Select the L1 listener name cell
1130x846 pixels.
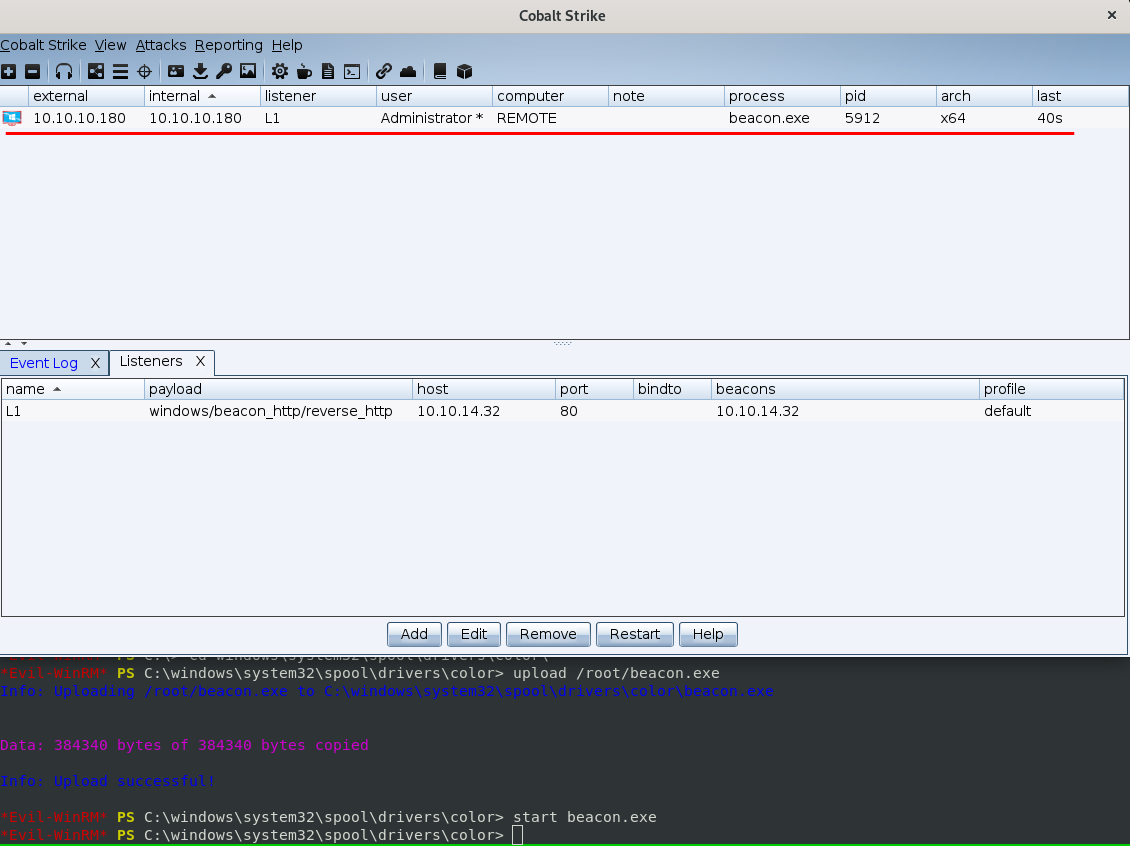tap(73, 411)
